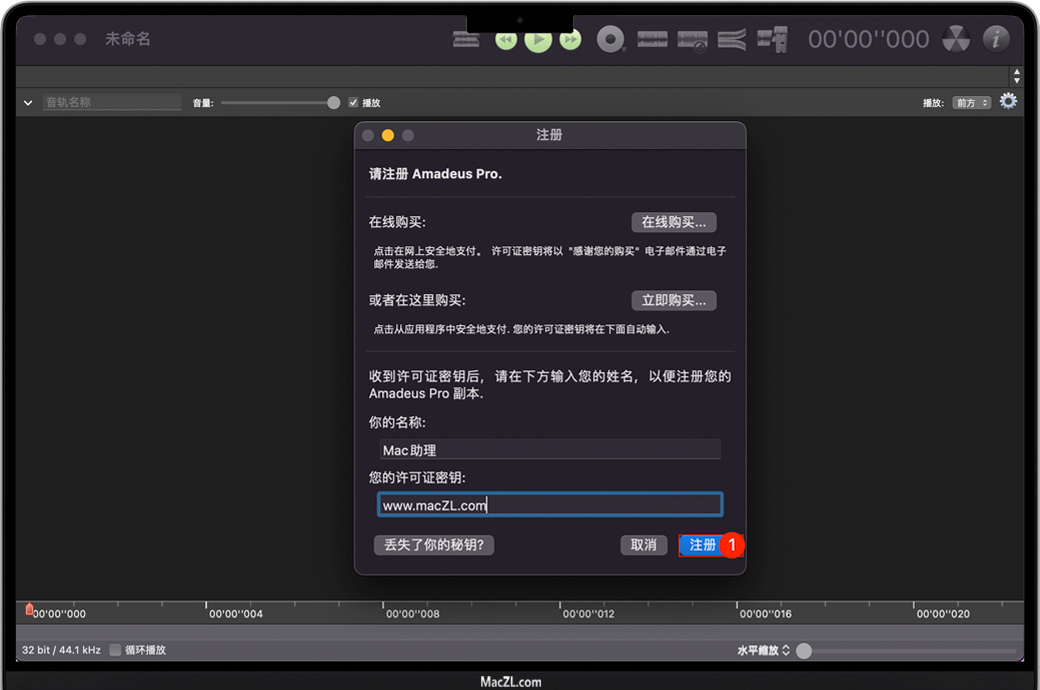Click the round record button

[610, 39]
